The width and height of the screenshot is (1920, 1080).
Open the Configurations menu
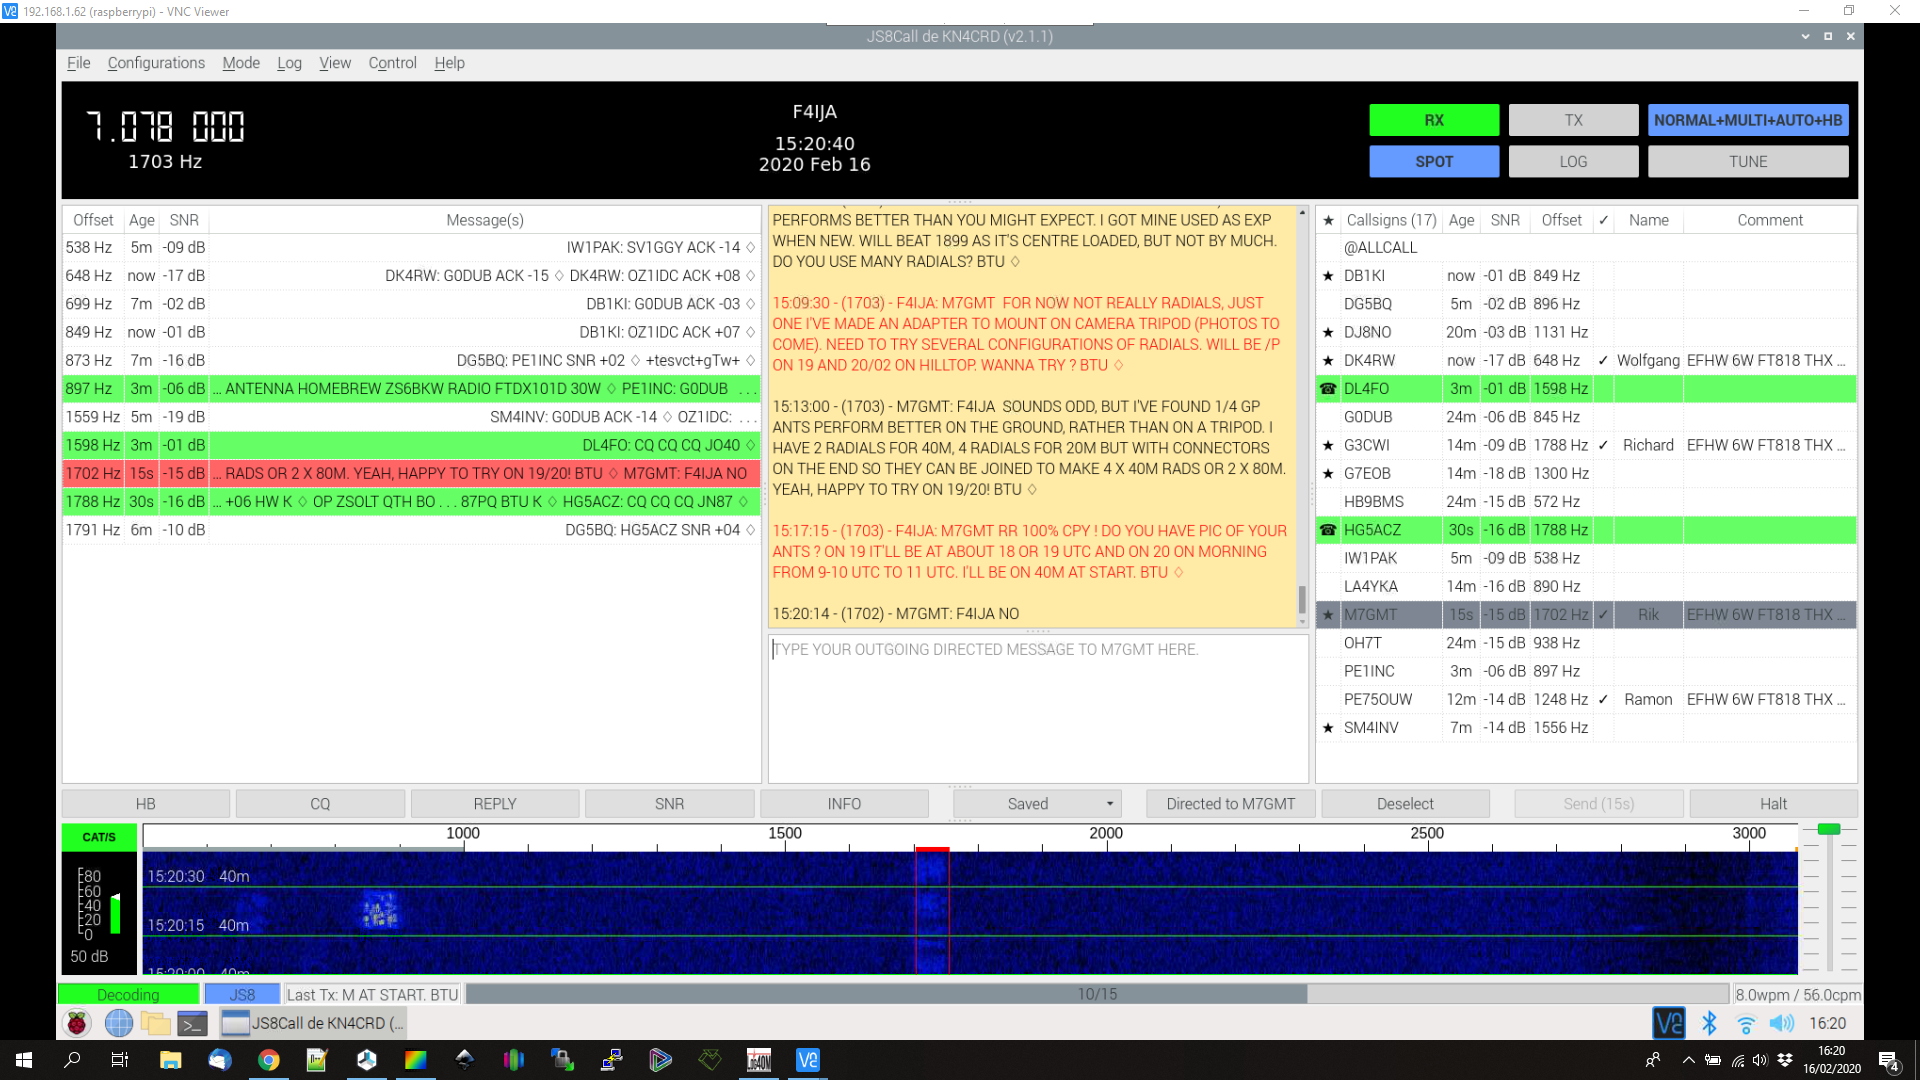point(156,63)
